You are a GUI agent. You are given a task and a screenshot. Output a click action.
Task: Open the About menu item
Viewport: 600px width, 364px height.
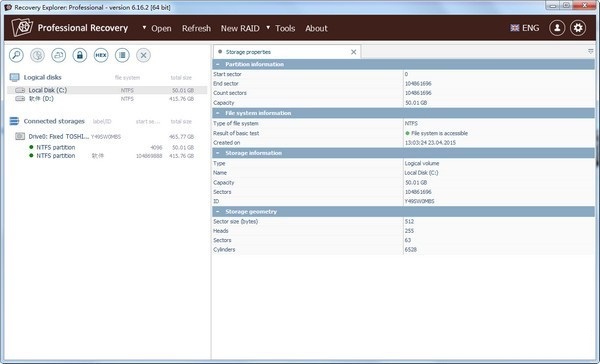tap(316, 28)
